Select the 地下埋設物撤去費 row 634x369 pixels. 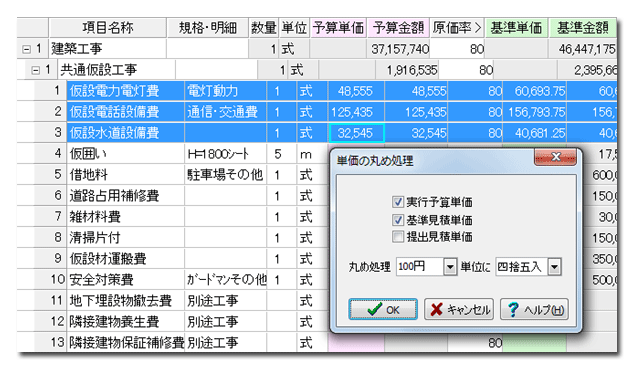pos(125,301)
